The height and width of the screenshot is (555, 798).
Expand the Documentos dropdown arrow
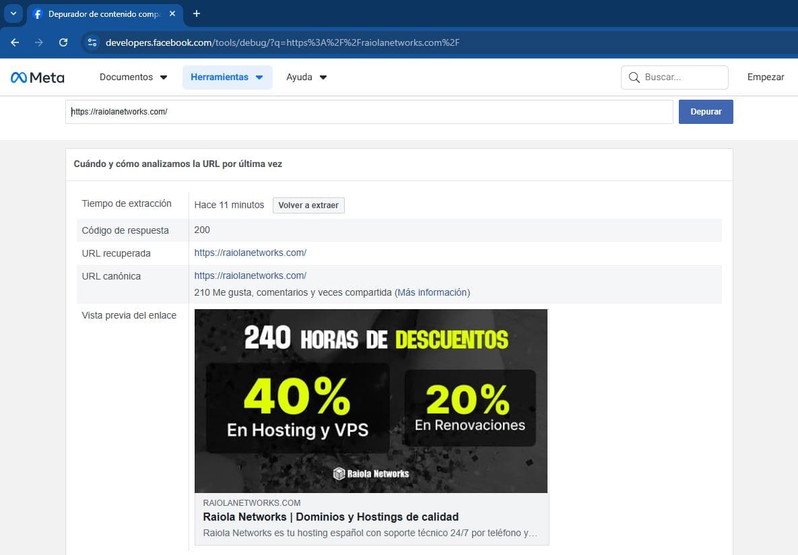[164, 78]
